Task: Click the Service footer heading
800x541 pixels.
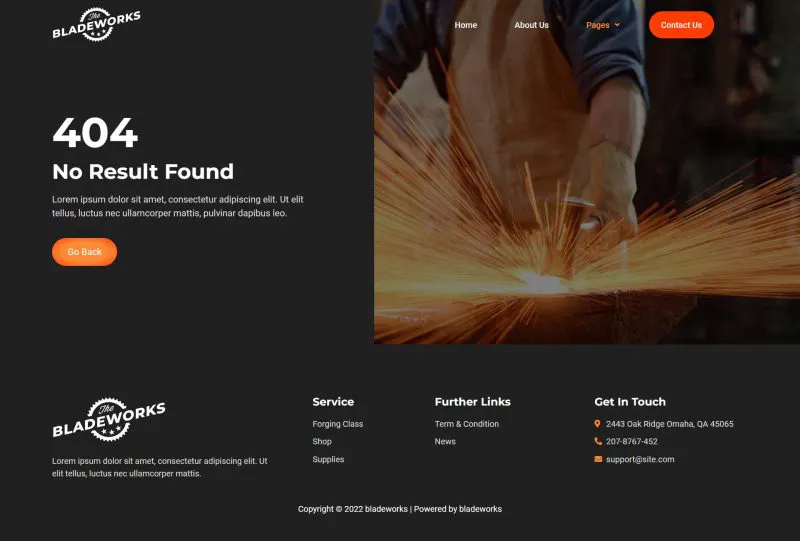Action: (333, 402)
